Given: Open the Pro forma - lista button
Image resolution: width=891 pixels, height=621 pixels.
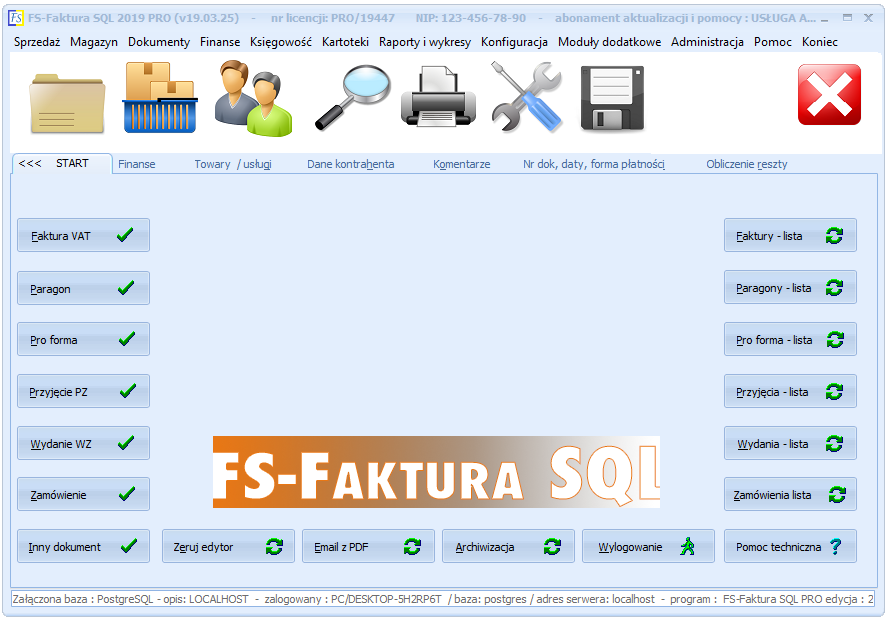Looking at the screenshot, I should point(790,339).
